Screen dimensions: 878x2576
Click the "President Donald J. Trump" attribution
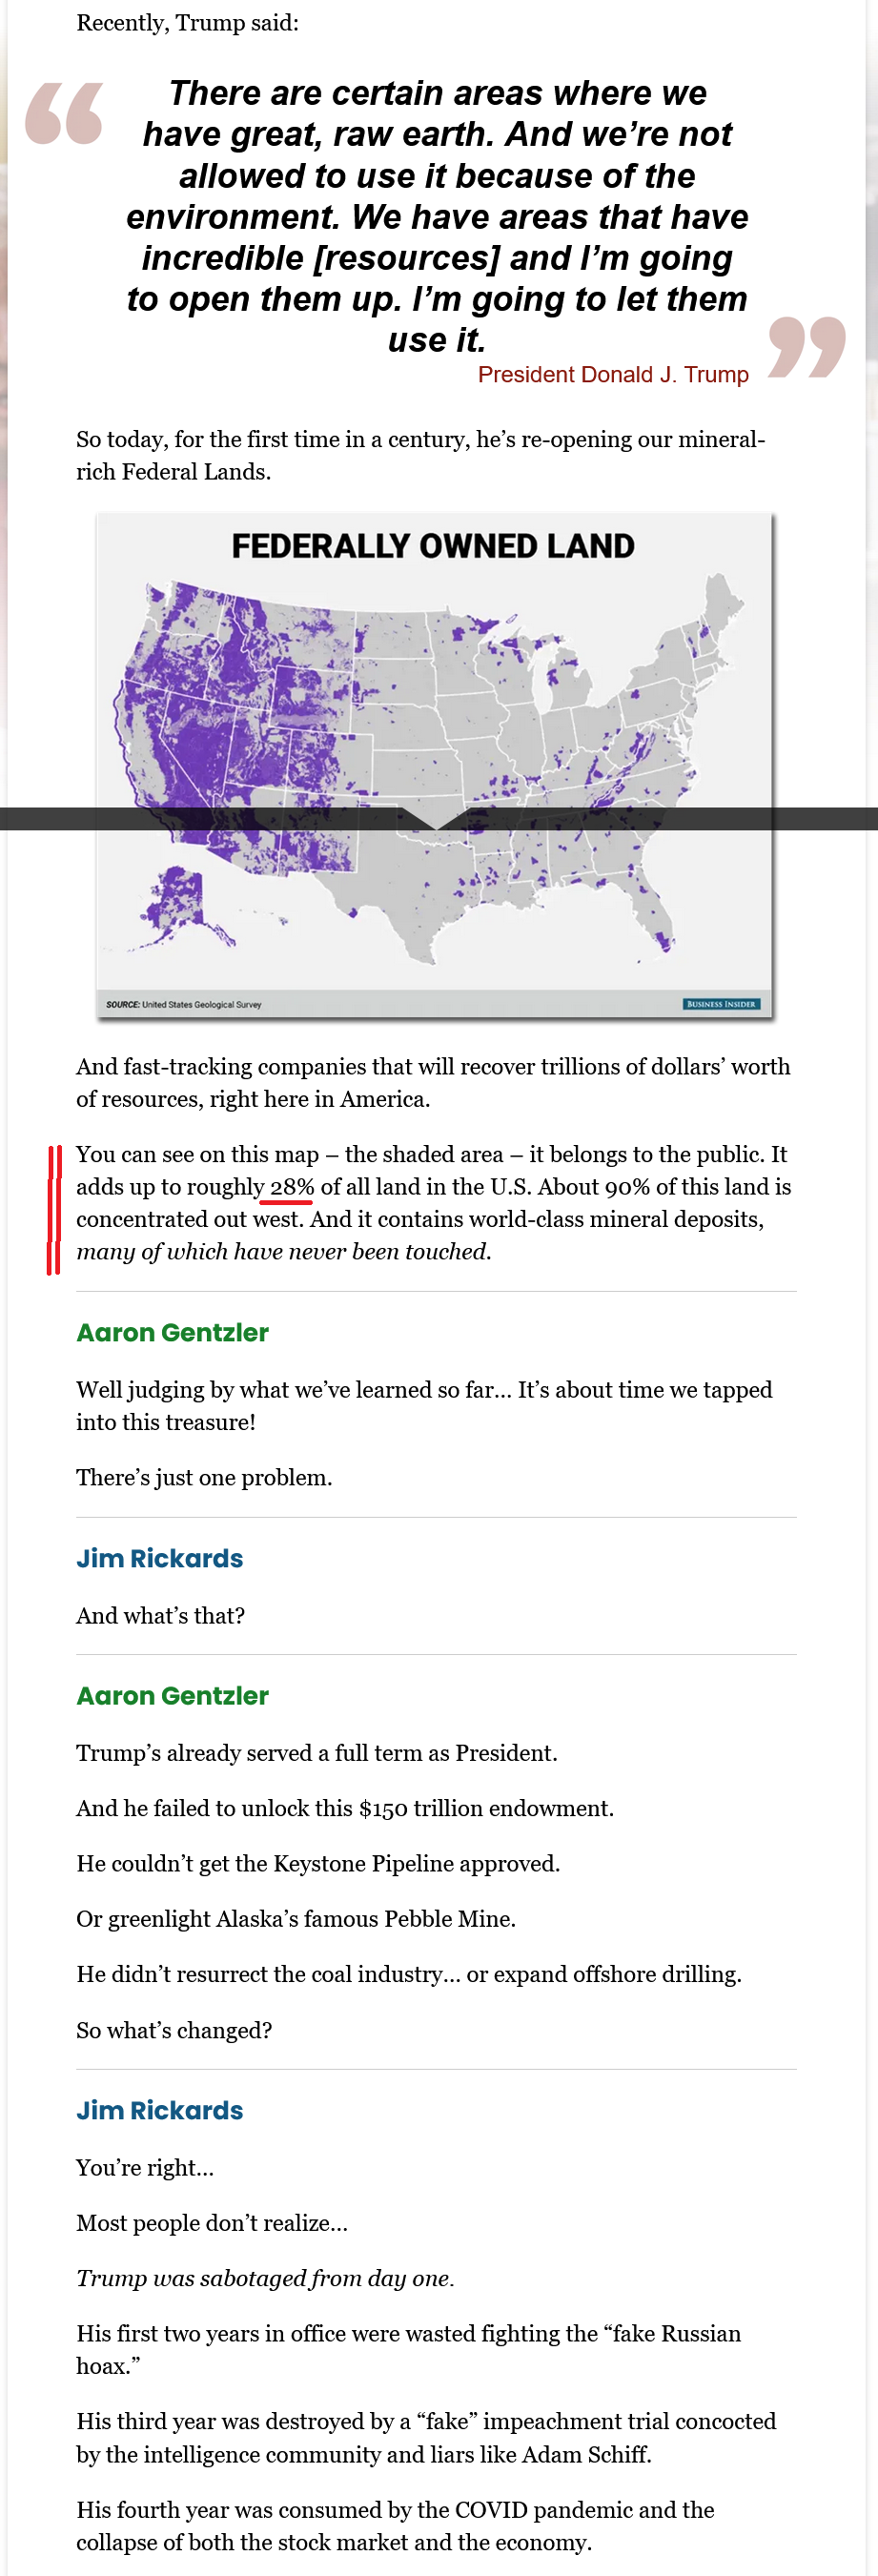click(x=613, y=374)
